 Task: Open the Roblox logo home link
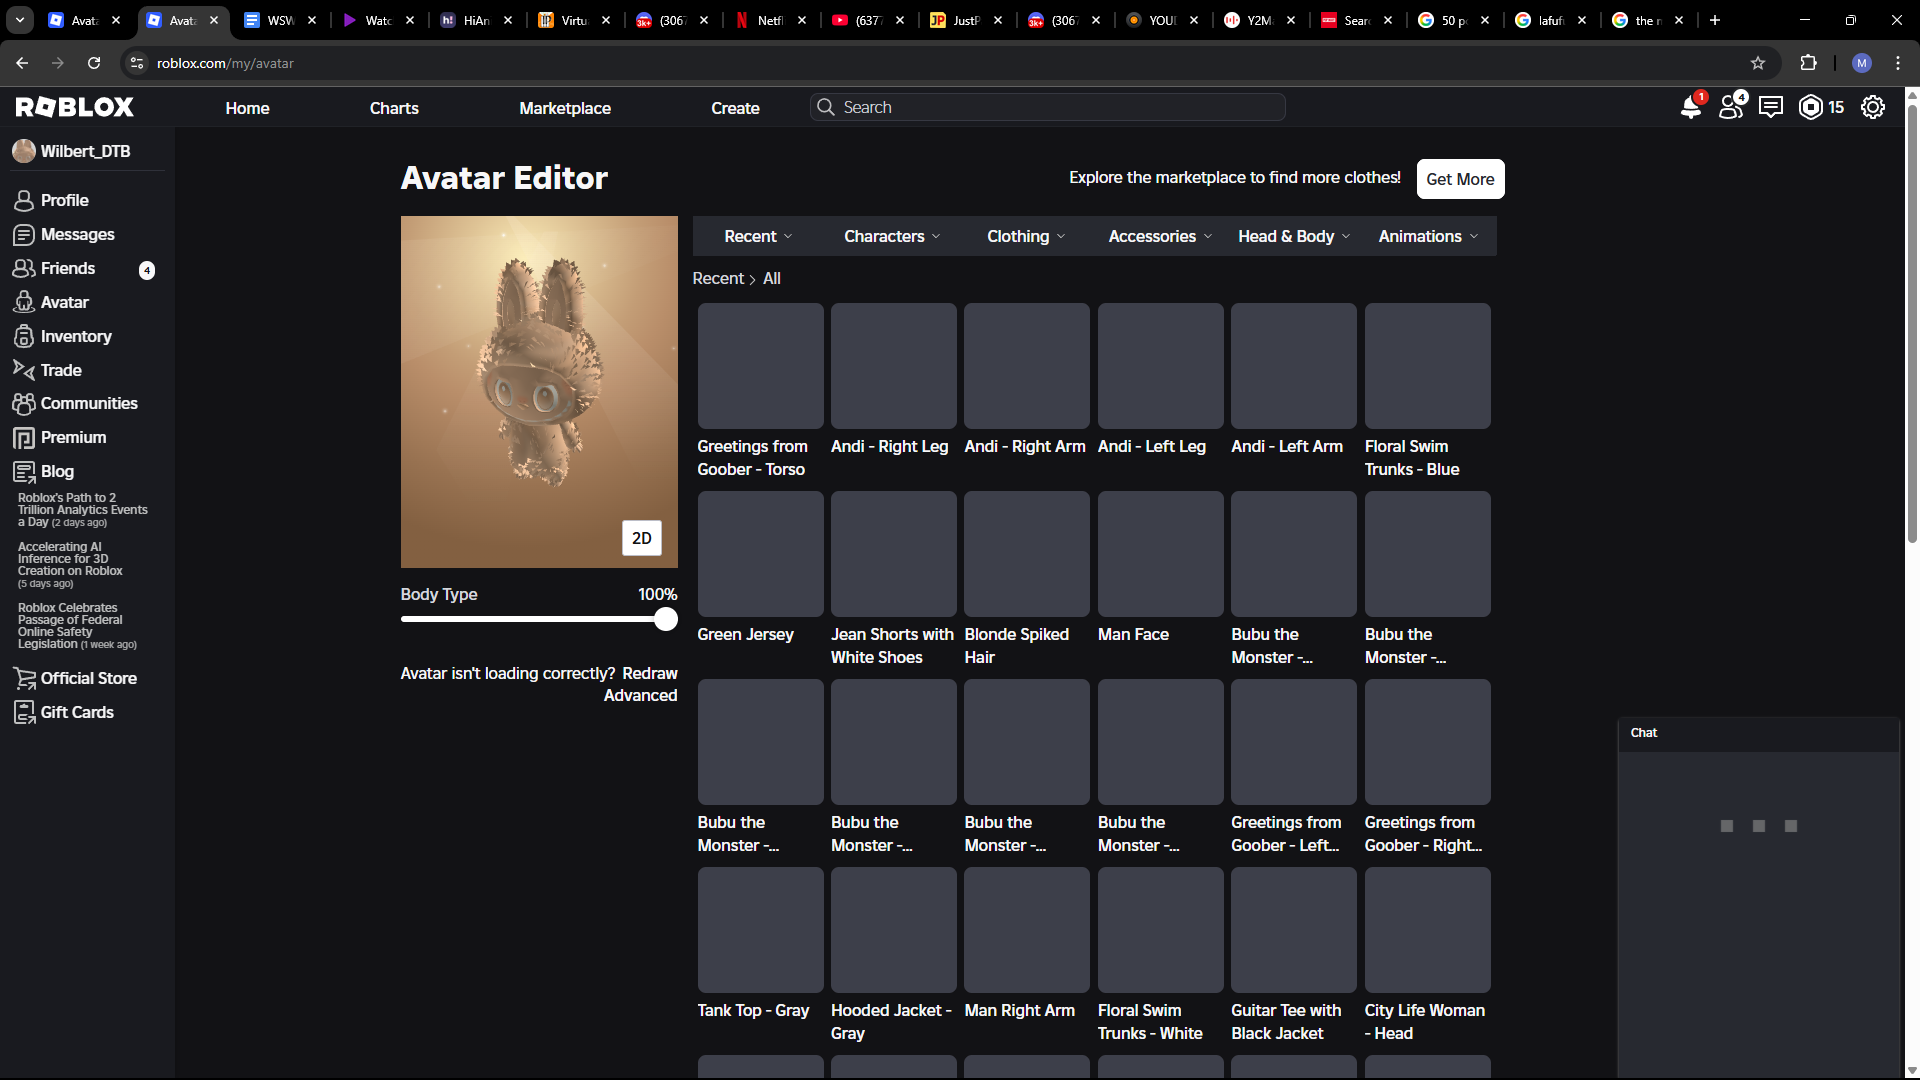75,107
